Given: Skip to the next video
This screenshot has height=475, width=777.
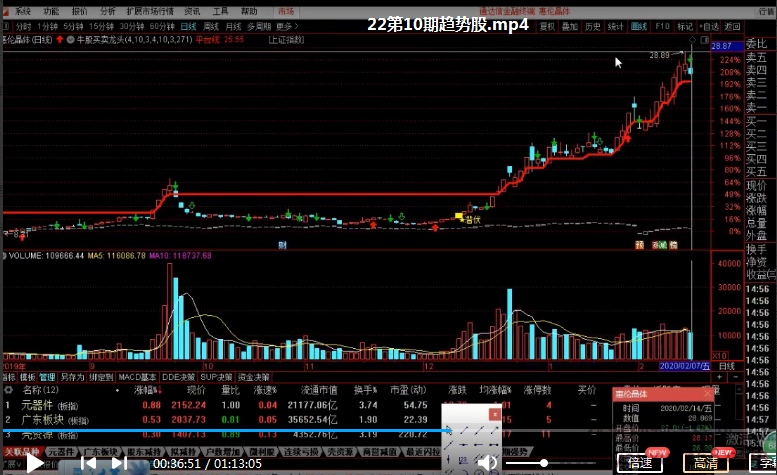Looking at the screenshot, I should pos(119,463).
